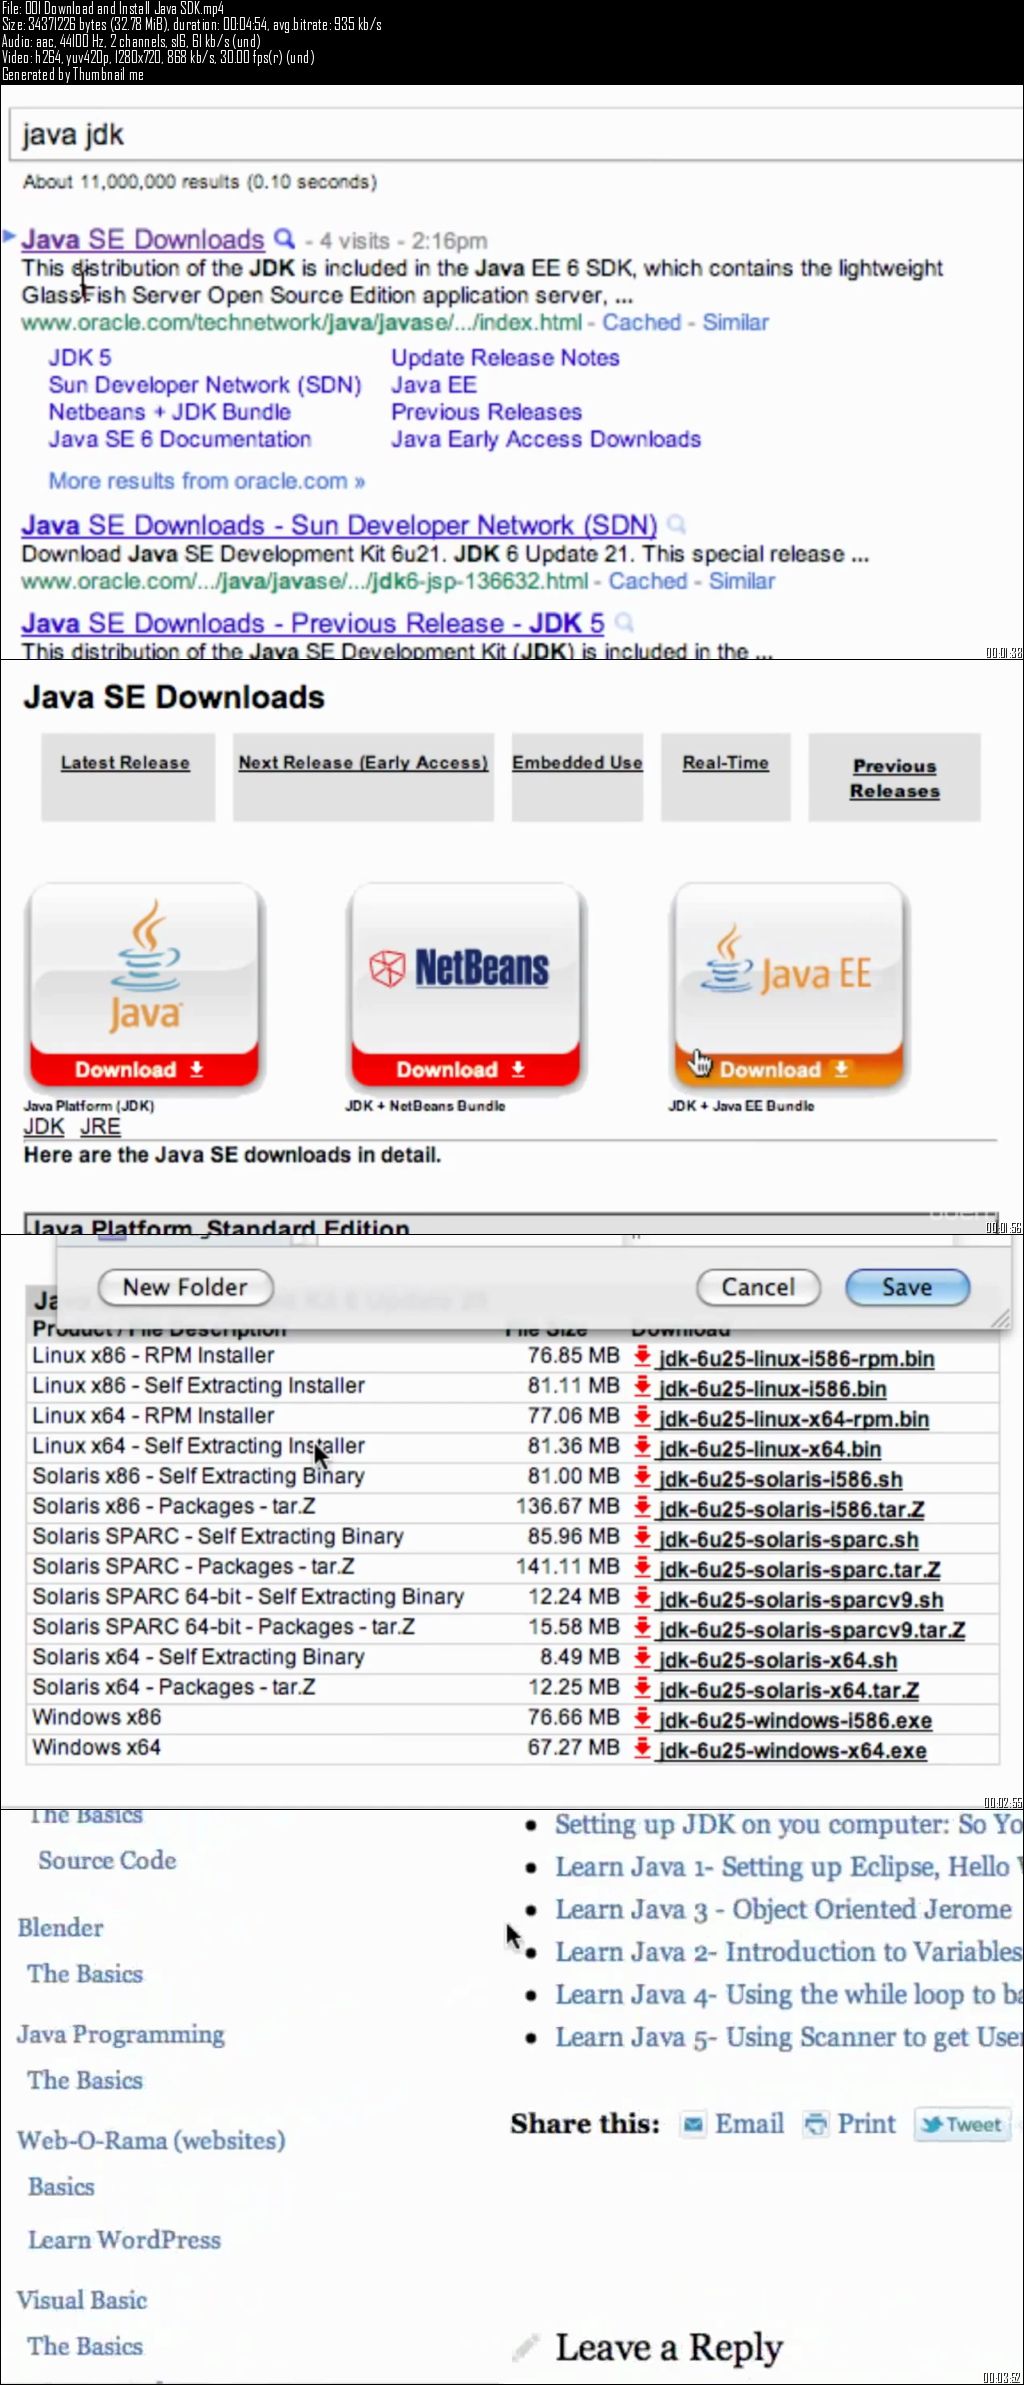This screenshot has width=1024, height=2385.
Task: Open the Java SE Downloads - Sun Developer Network result
Action: [339, 525]
